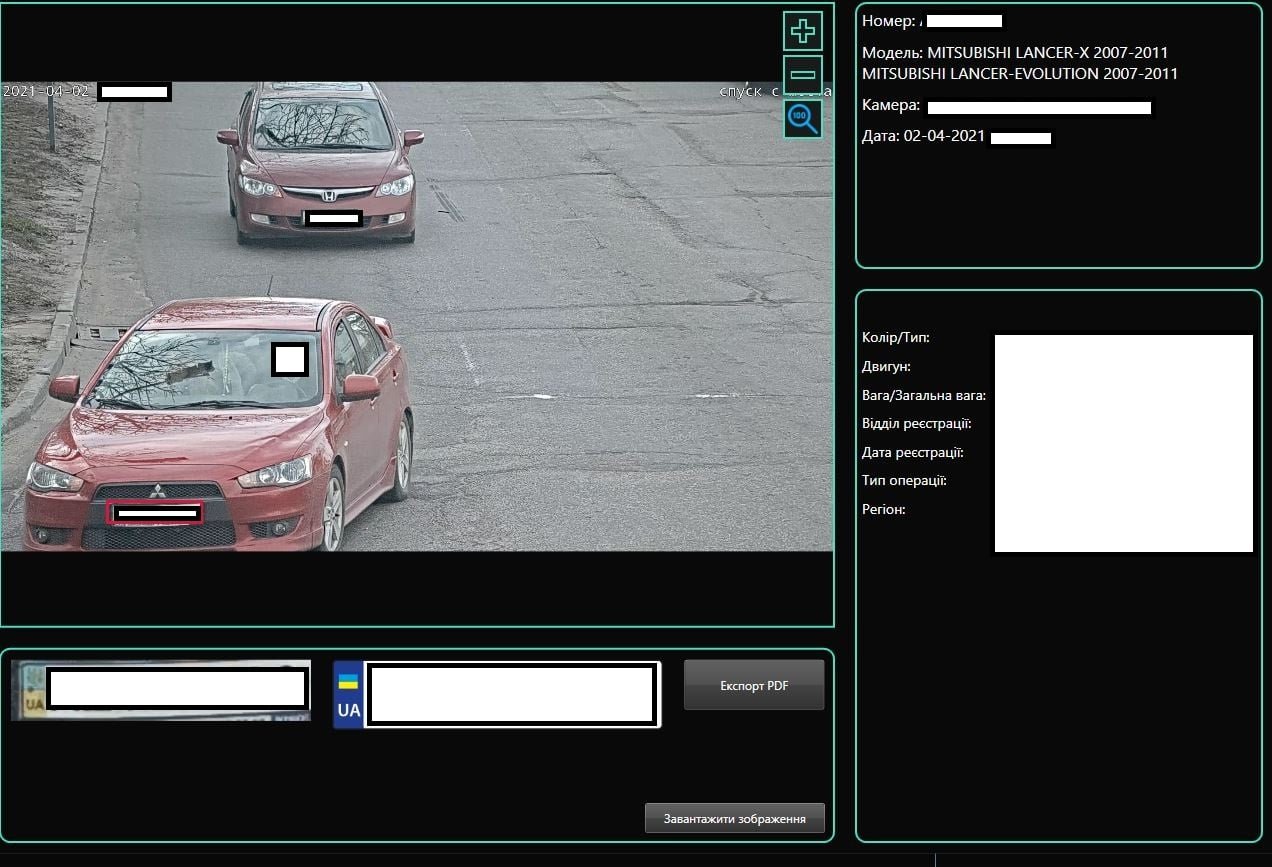Image resolution: width=1272 pixels, height=867 pixels.
Task: Click the Регіон label
Action: point(883,510)
